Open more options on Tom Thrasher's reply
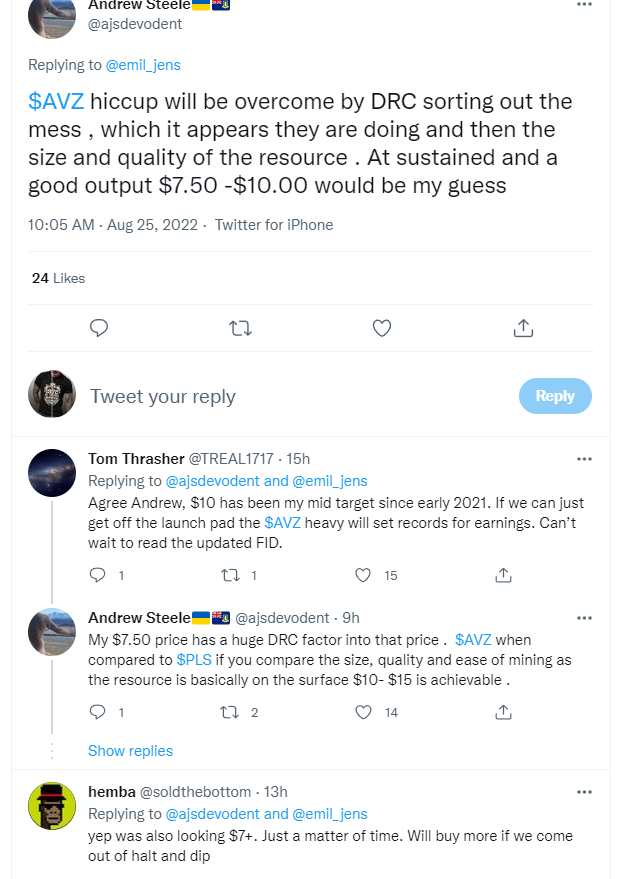Viewport: 624px width, 879px height. (584, 459)
